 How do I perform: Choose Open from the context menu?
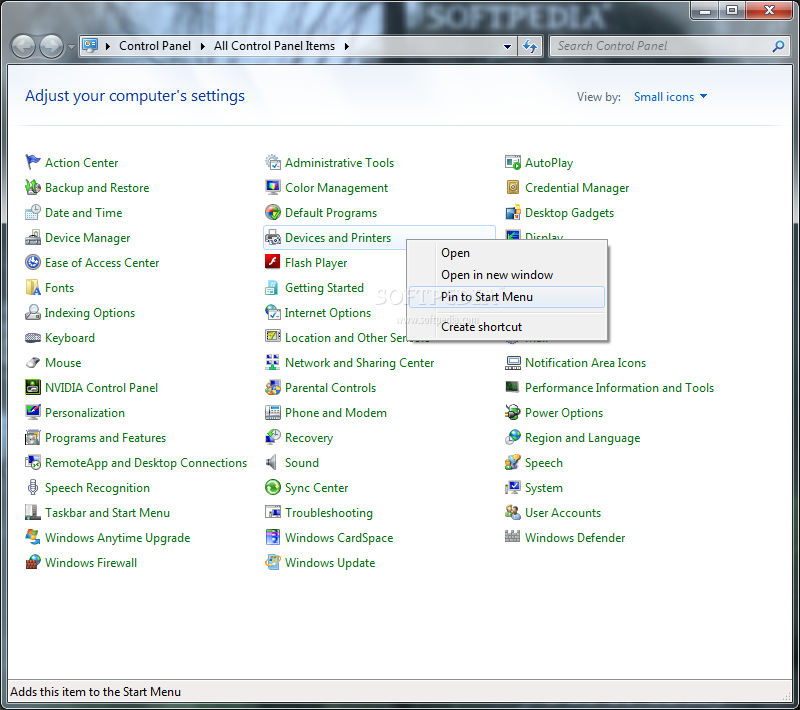point(507,253)
